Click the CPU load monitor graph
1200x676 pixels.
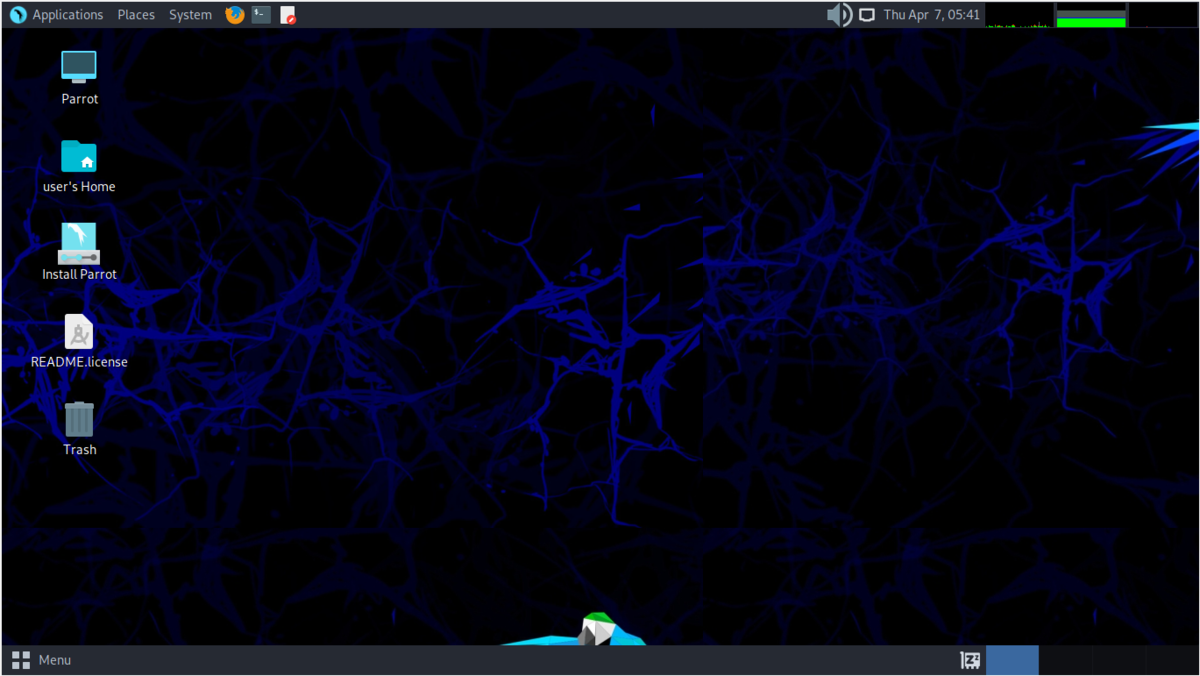[1019, 15]
